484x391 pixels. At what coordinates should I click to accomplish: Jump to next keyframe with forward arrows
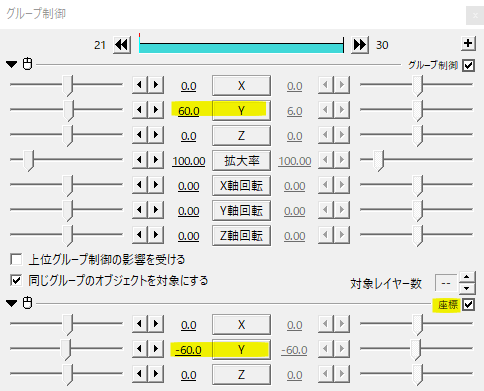[360, 44]
